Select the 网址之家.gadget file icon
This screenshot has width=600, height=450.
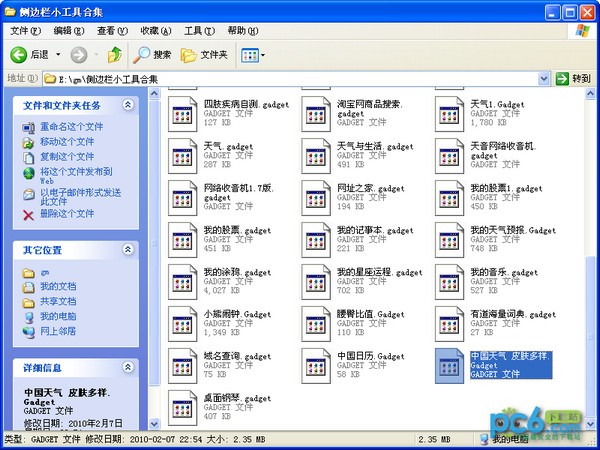click(316, 198)
